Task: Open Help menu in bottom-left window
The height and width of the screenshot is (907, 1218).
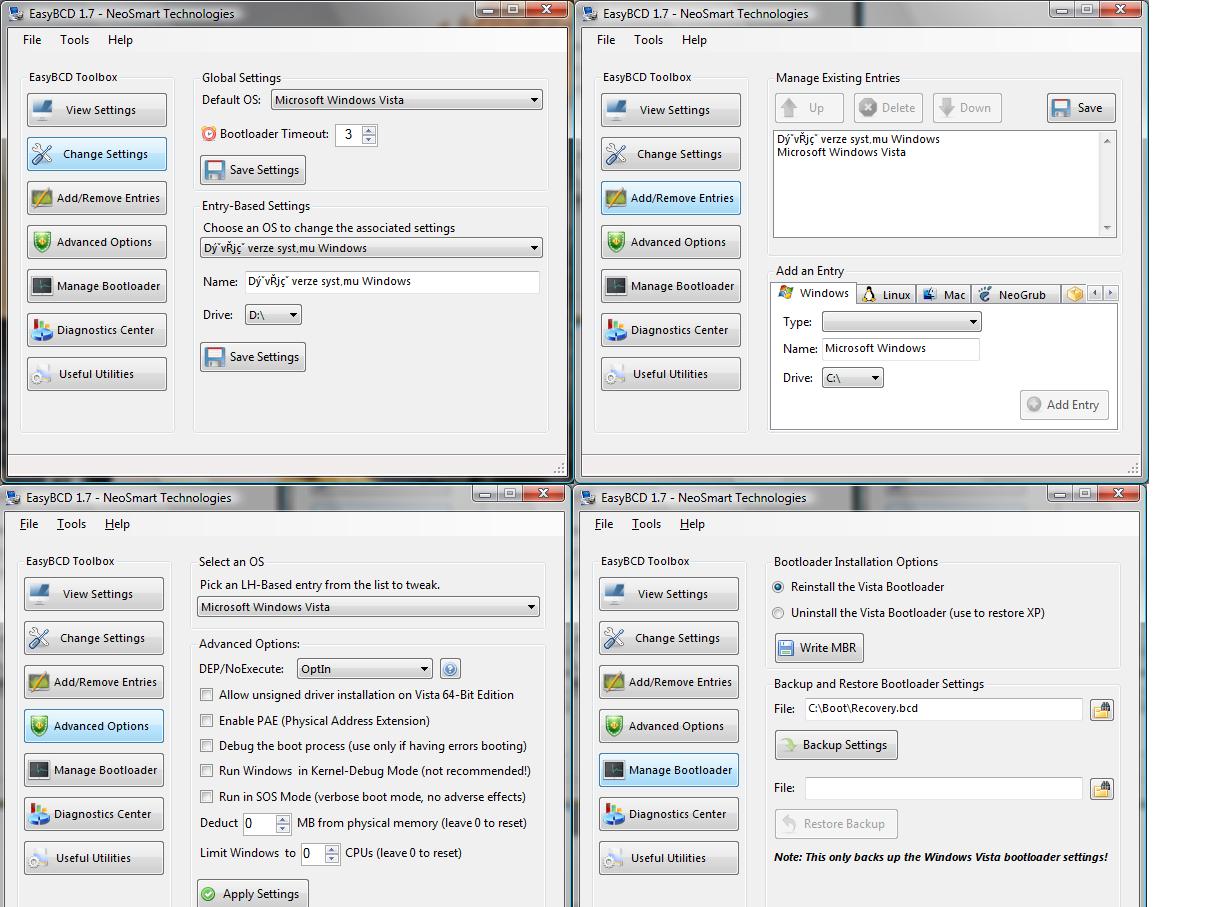Action: click(117, 524)
